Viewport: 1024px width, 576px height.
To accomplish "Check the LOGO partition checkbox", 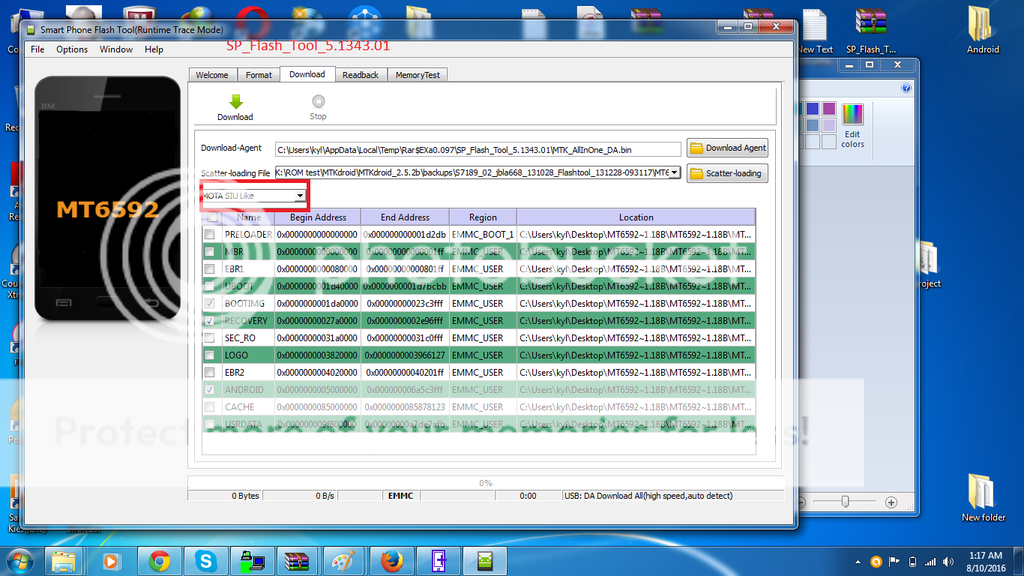I will point(210,355).
